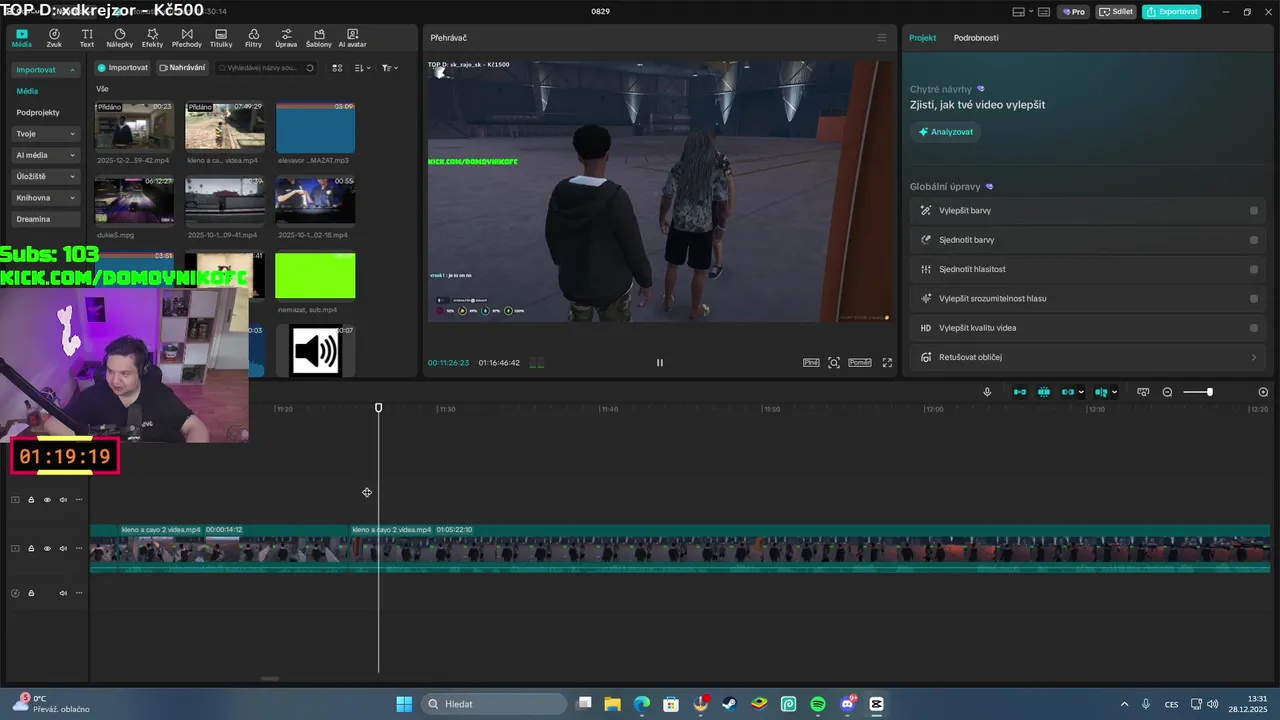Switch to the Podrobnosti tab
Viewport: 1280px width, 720px height.
click(976, 38)
